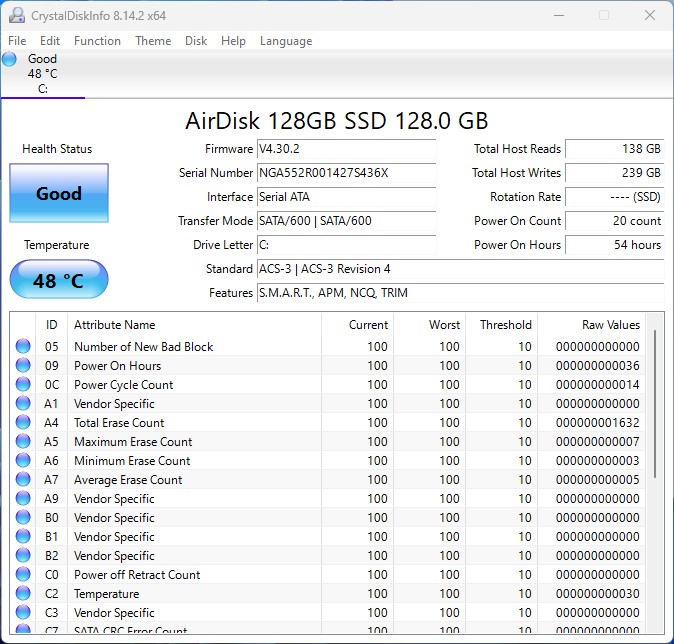Select the Power off Retract Count attribute name

(137, 575)
